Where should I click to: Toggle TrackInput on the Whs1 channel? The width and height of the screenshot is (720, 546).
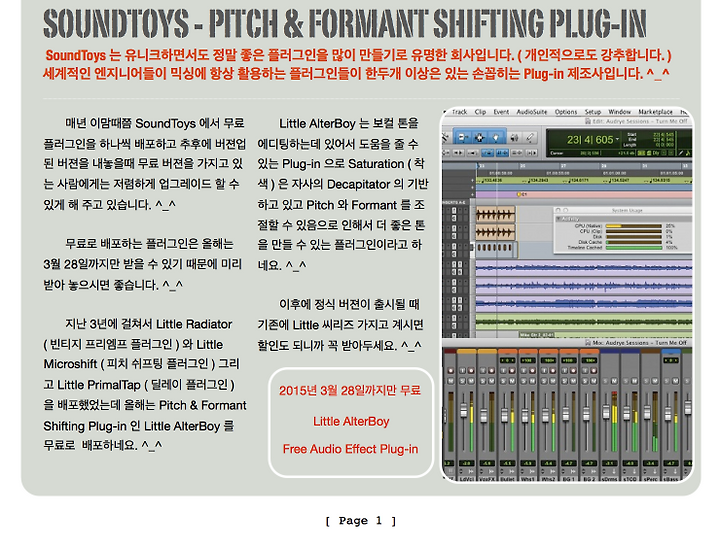(x=523, y=371)
